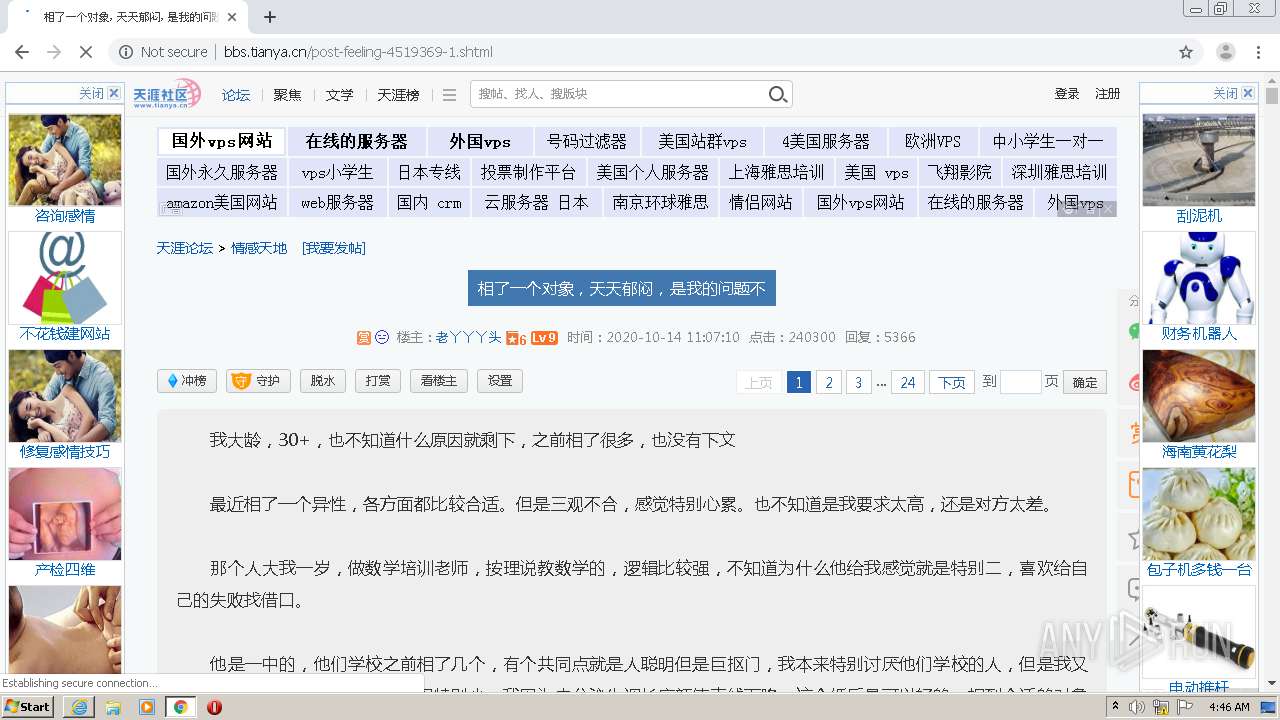Click the 设置 button
Image resolution: width=1280 pixels, height=720 pixels.
pos(500,381)
